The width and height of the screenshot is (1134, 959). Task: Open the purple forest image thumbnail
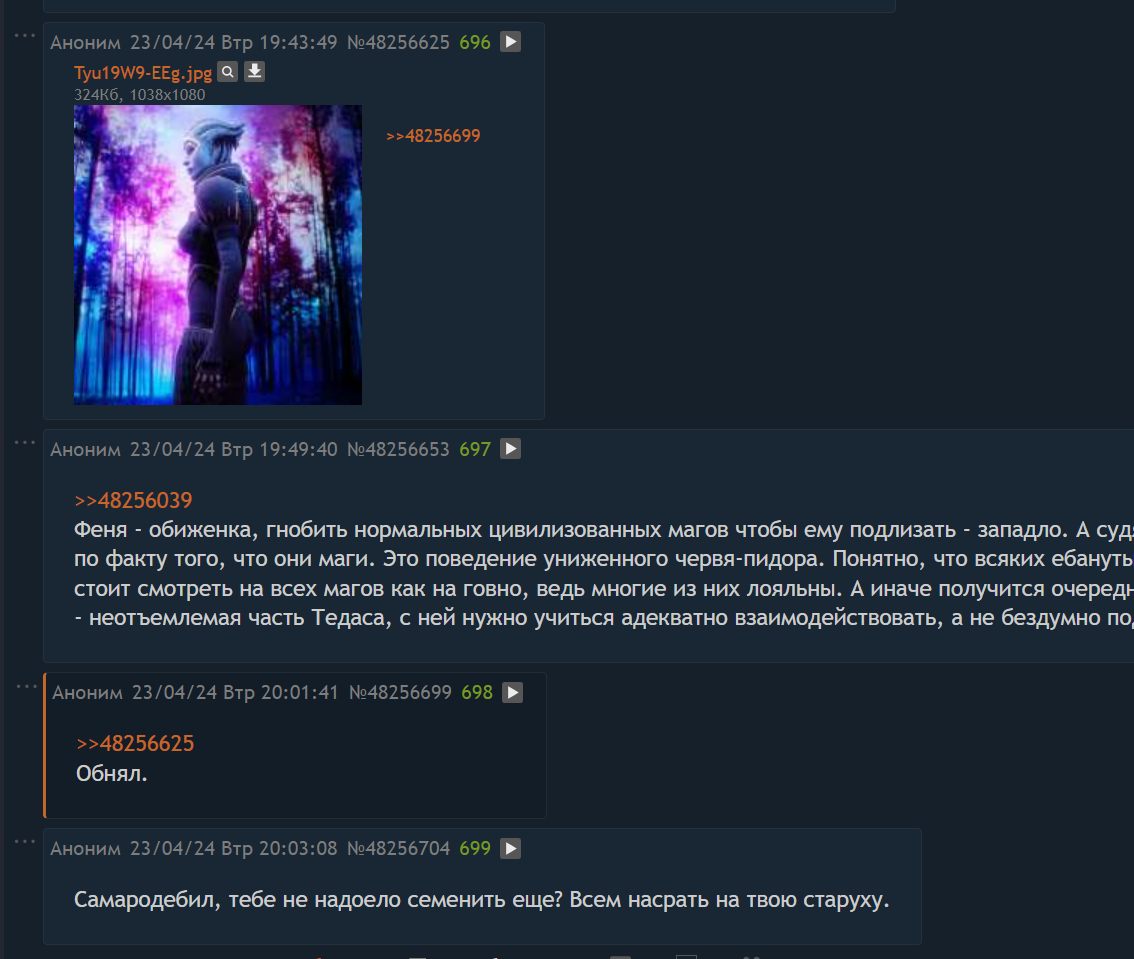218,255
